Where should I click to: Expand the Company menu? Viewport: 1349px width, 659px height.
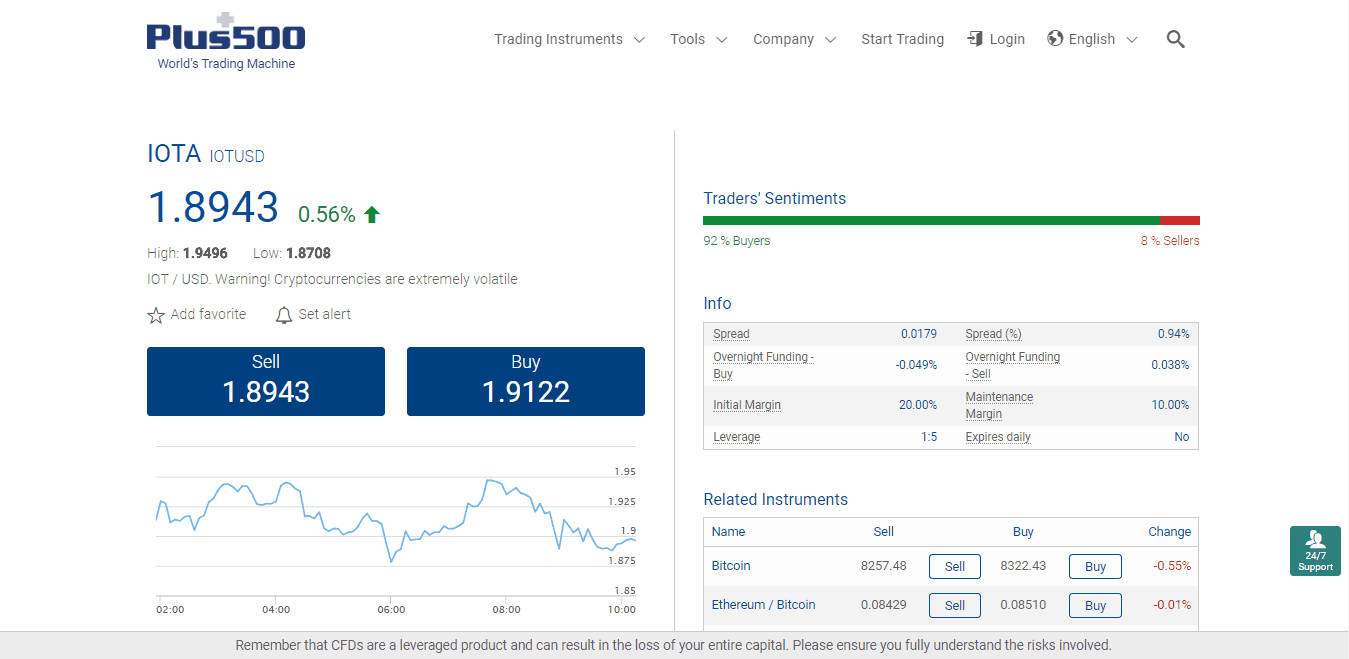tap(794, 39)
